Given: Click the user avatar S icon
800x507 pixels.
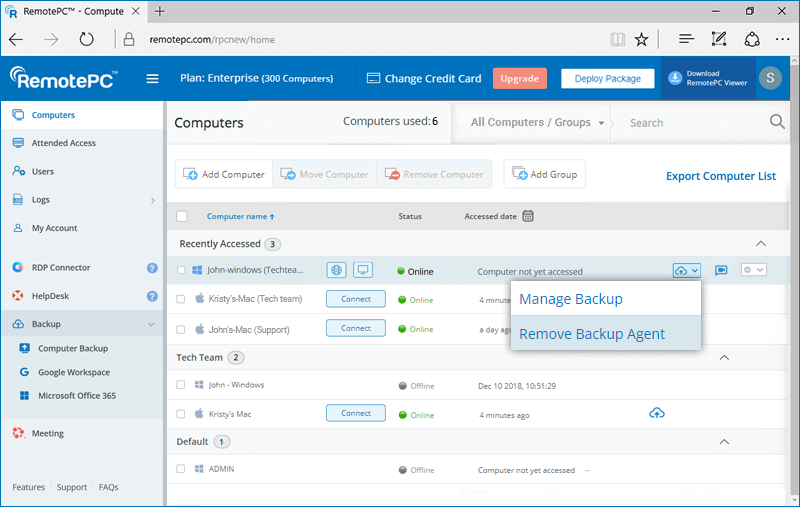Looking at the screenshot, I should click(769, 79).
